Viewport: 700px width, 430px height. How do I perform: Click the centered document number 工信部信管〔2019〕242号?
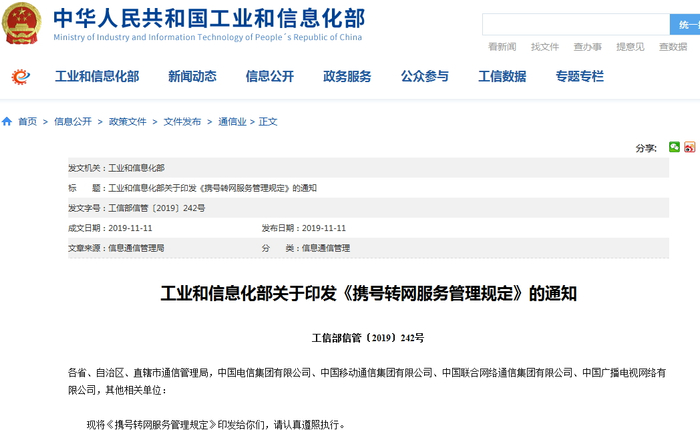368,338
